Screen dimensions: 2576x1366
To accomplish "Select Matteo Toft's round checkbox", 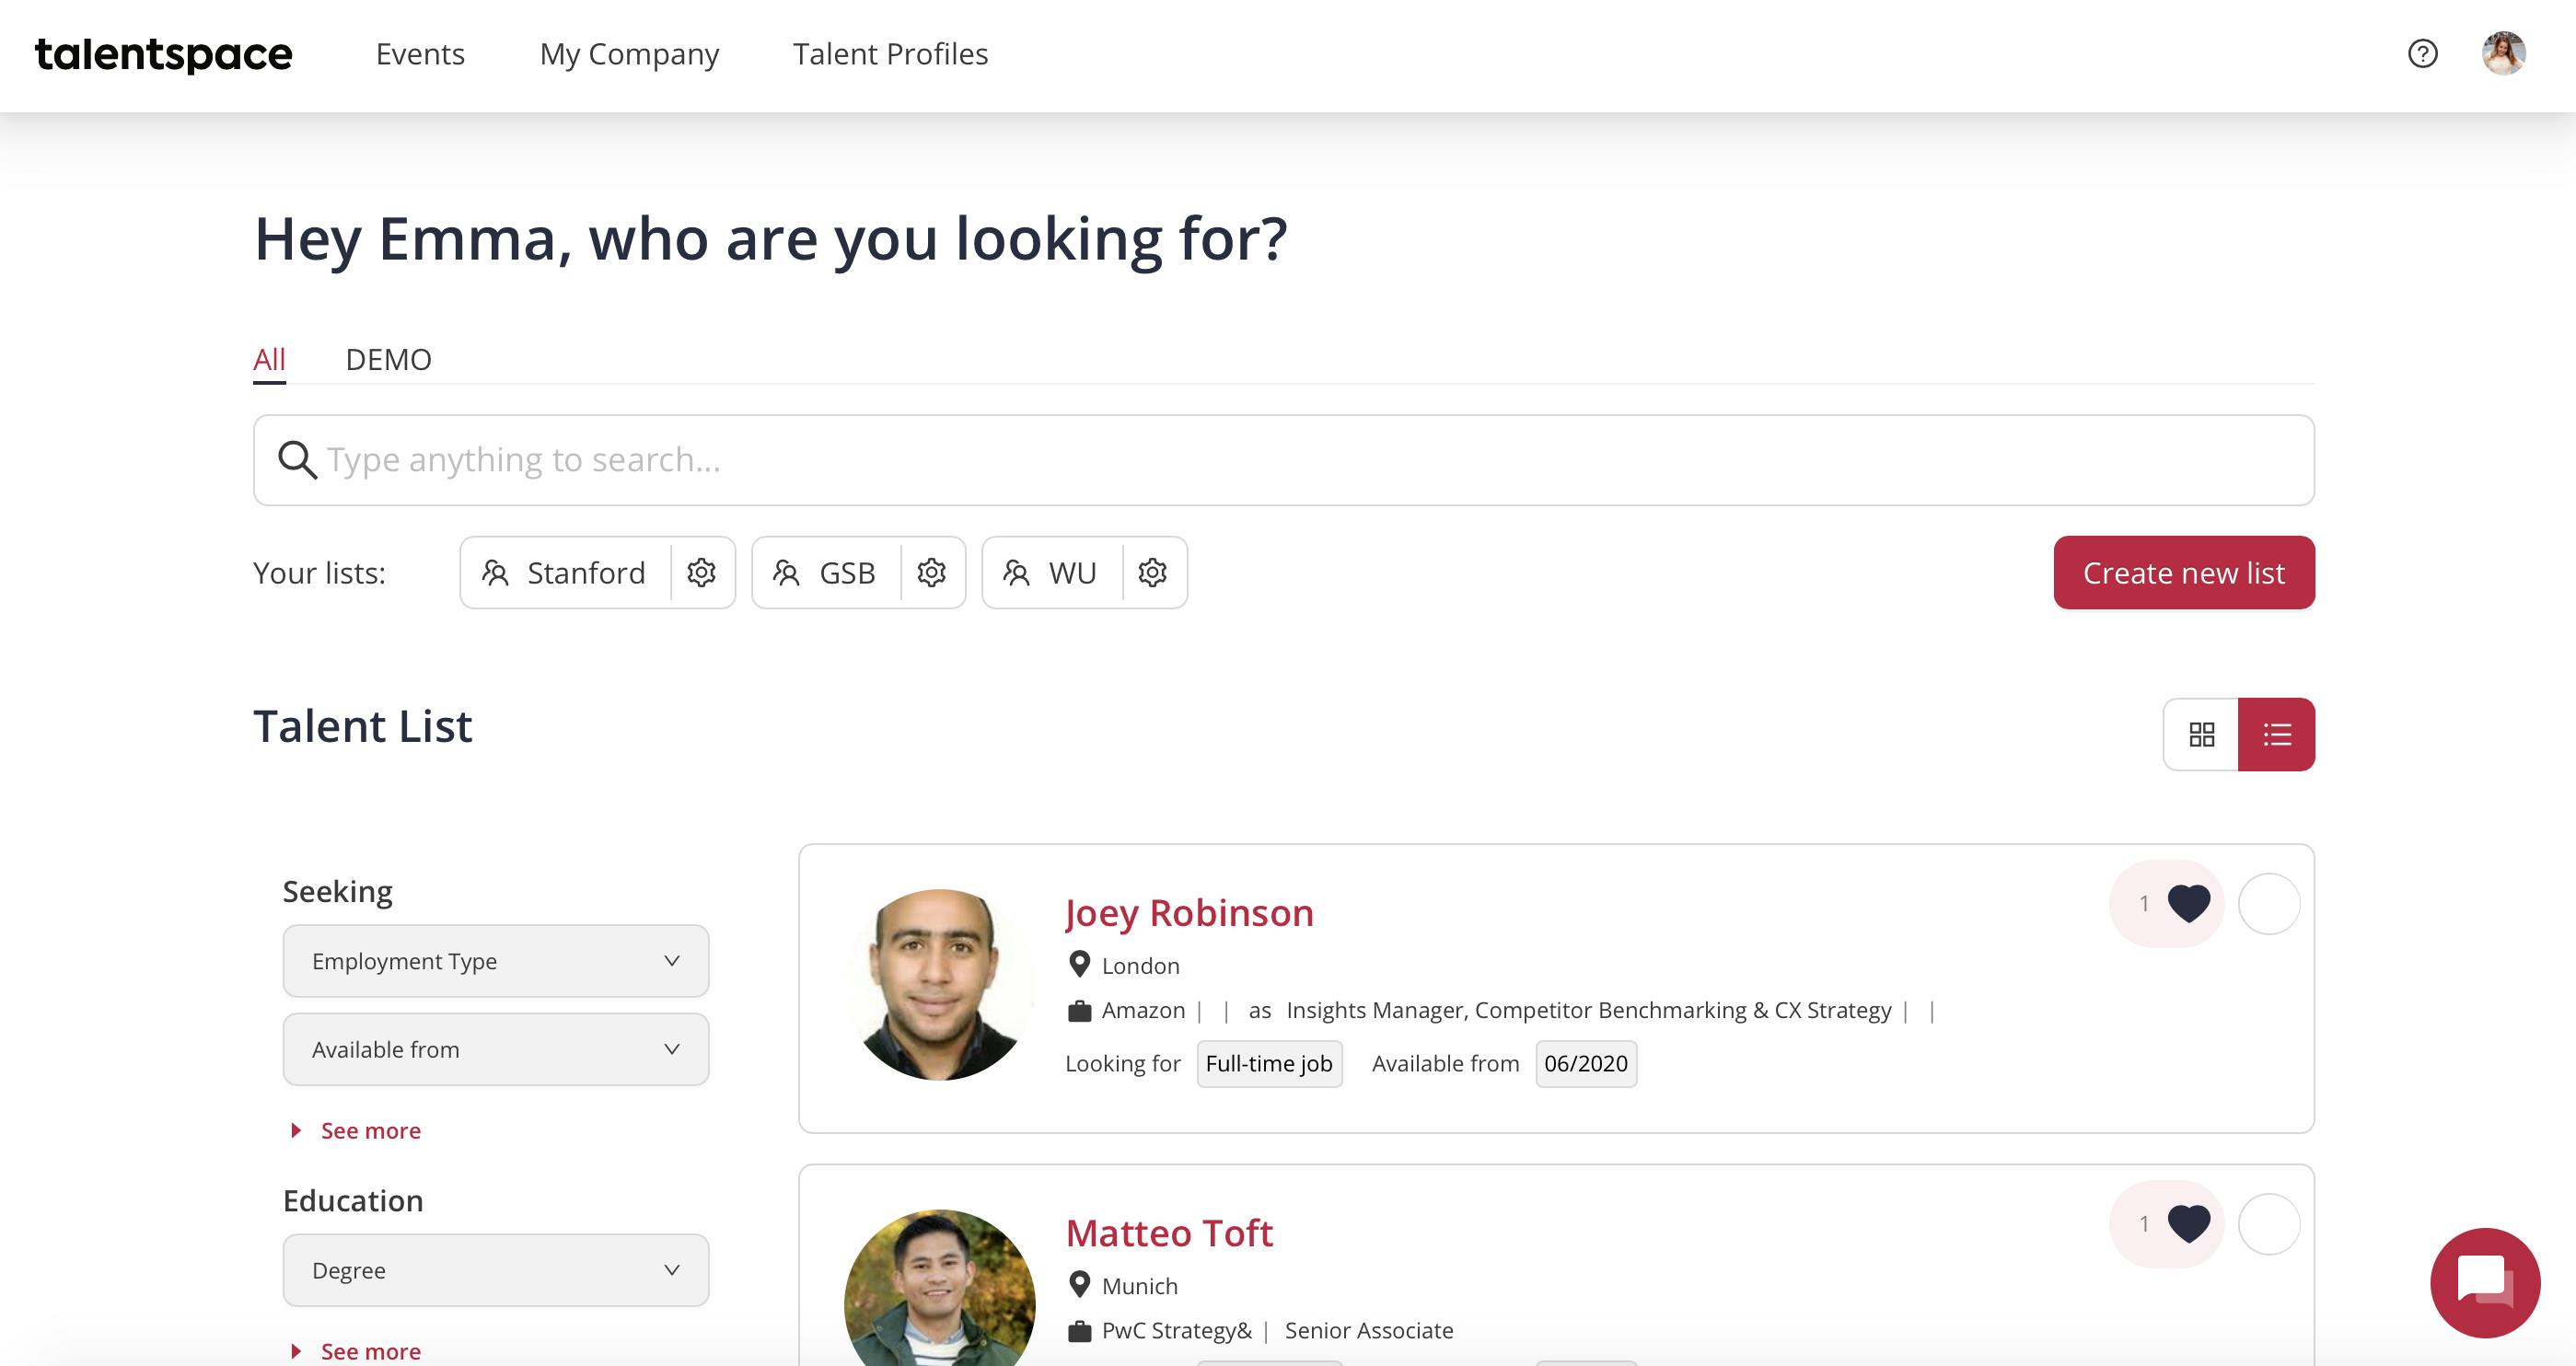I will pos(2269,1224).
